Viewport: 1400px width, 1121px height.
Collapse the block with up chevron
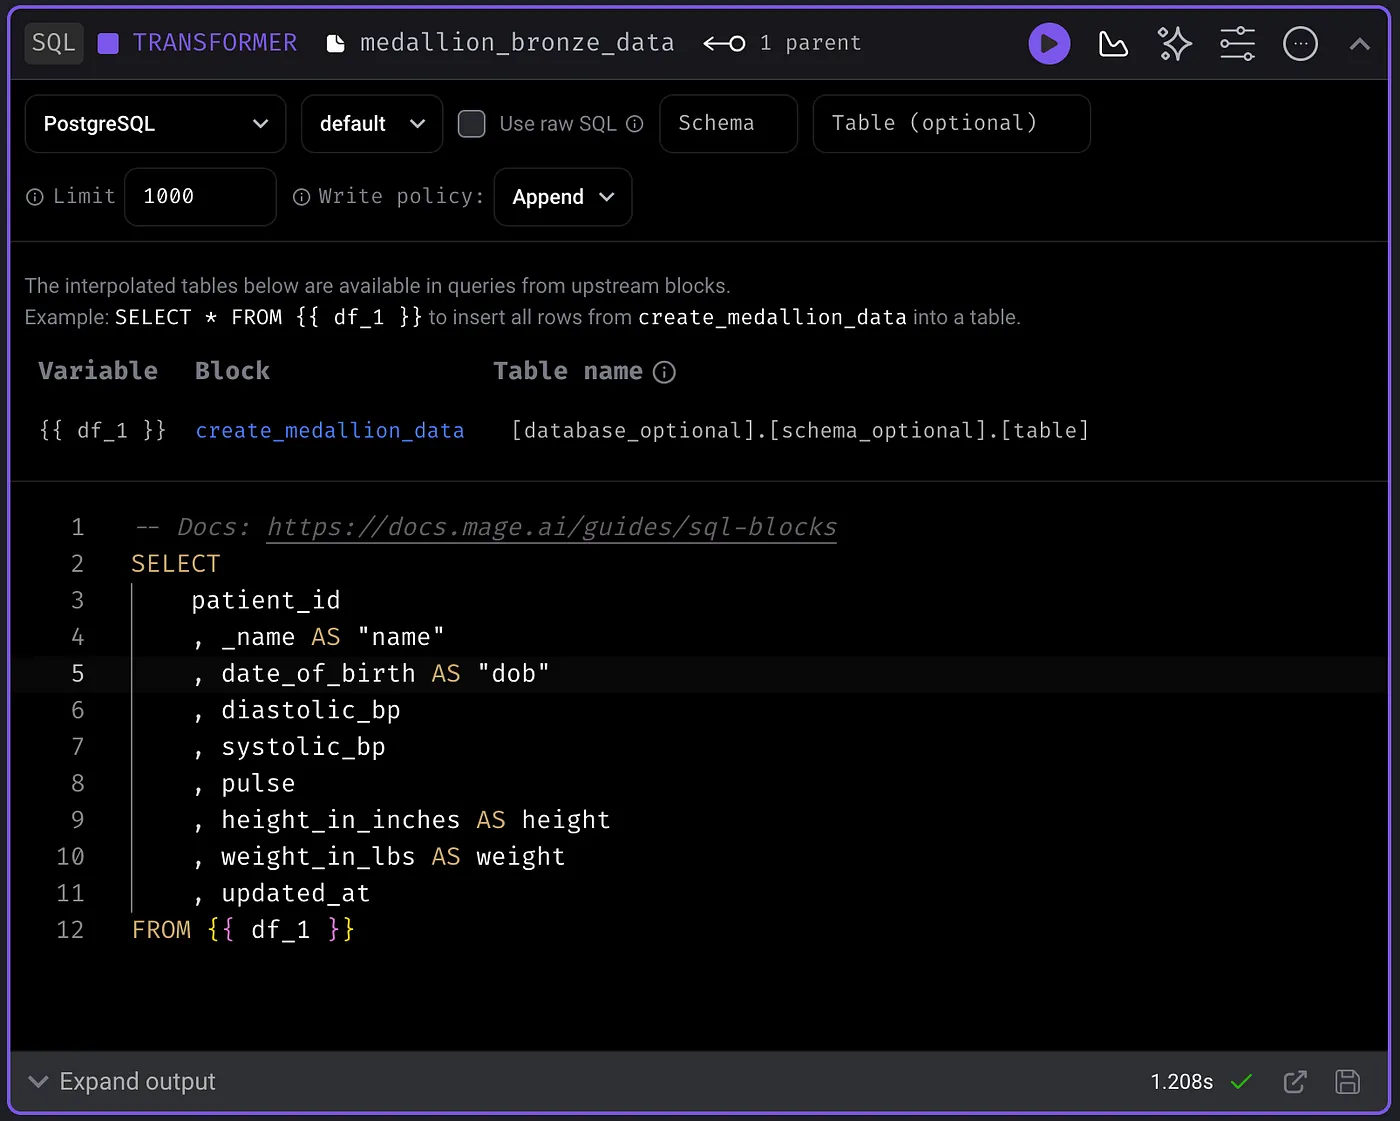(1359, 44)
